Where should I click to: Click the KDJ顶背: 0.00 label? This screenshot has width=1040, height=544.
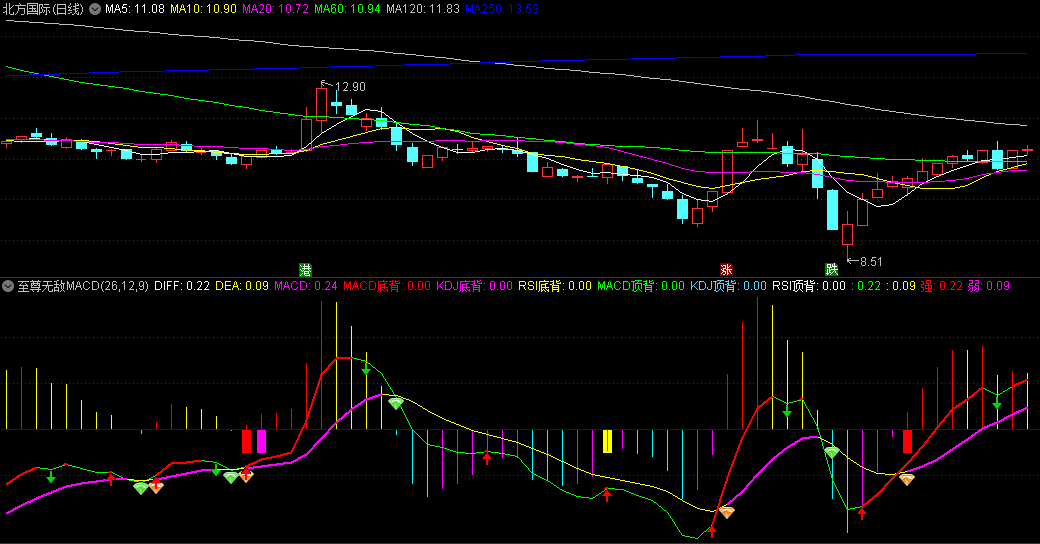coord(728,286)
